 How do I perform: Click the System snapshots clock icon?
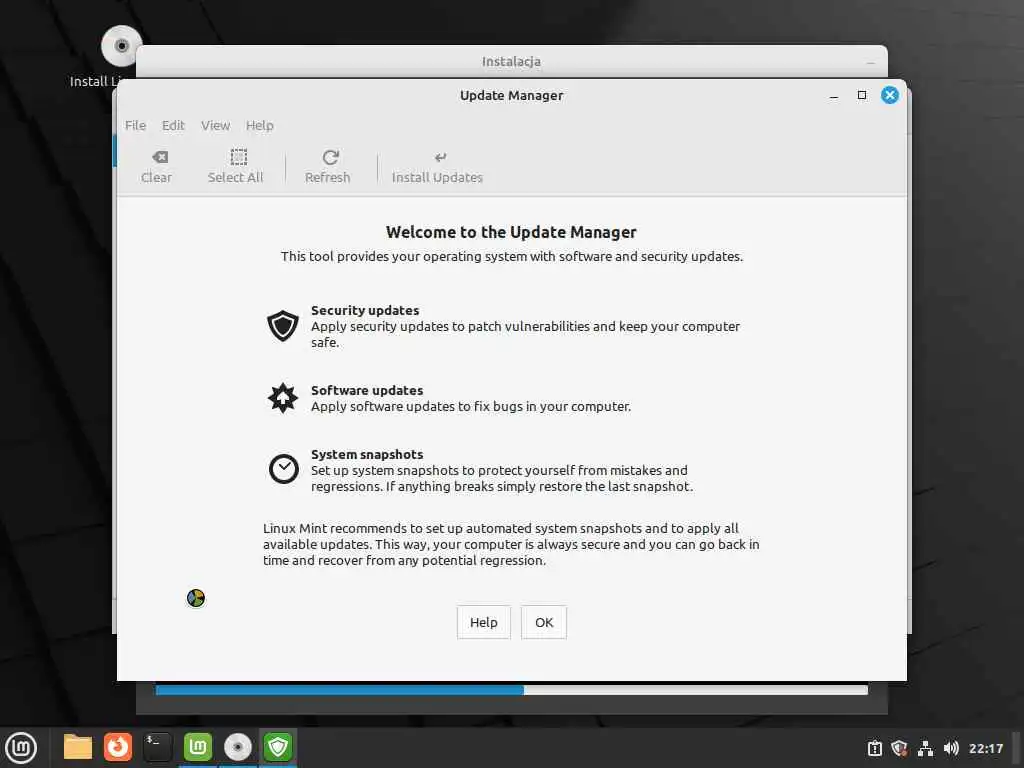(x=283, y=469)
